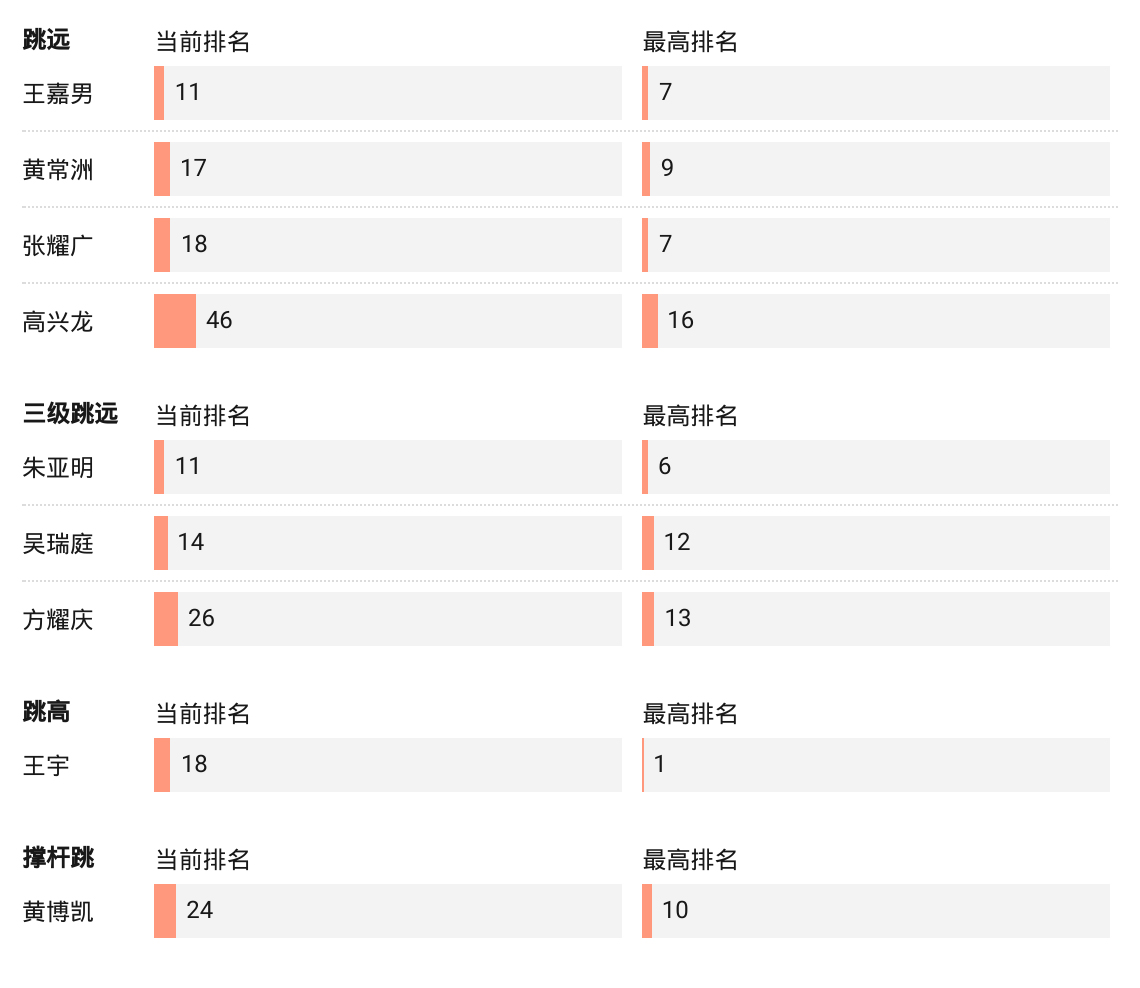The width and height of the screenshot is (1140, 988).
Task: Click 黄博凯's current ranking bar showing 24
Action: pos(165,911)
